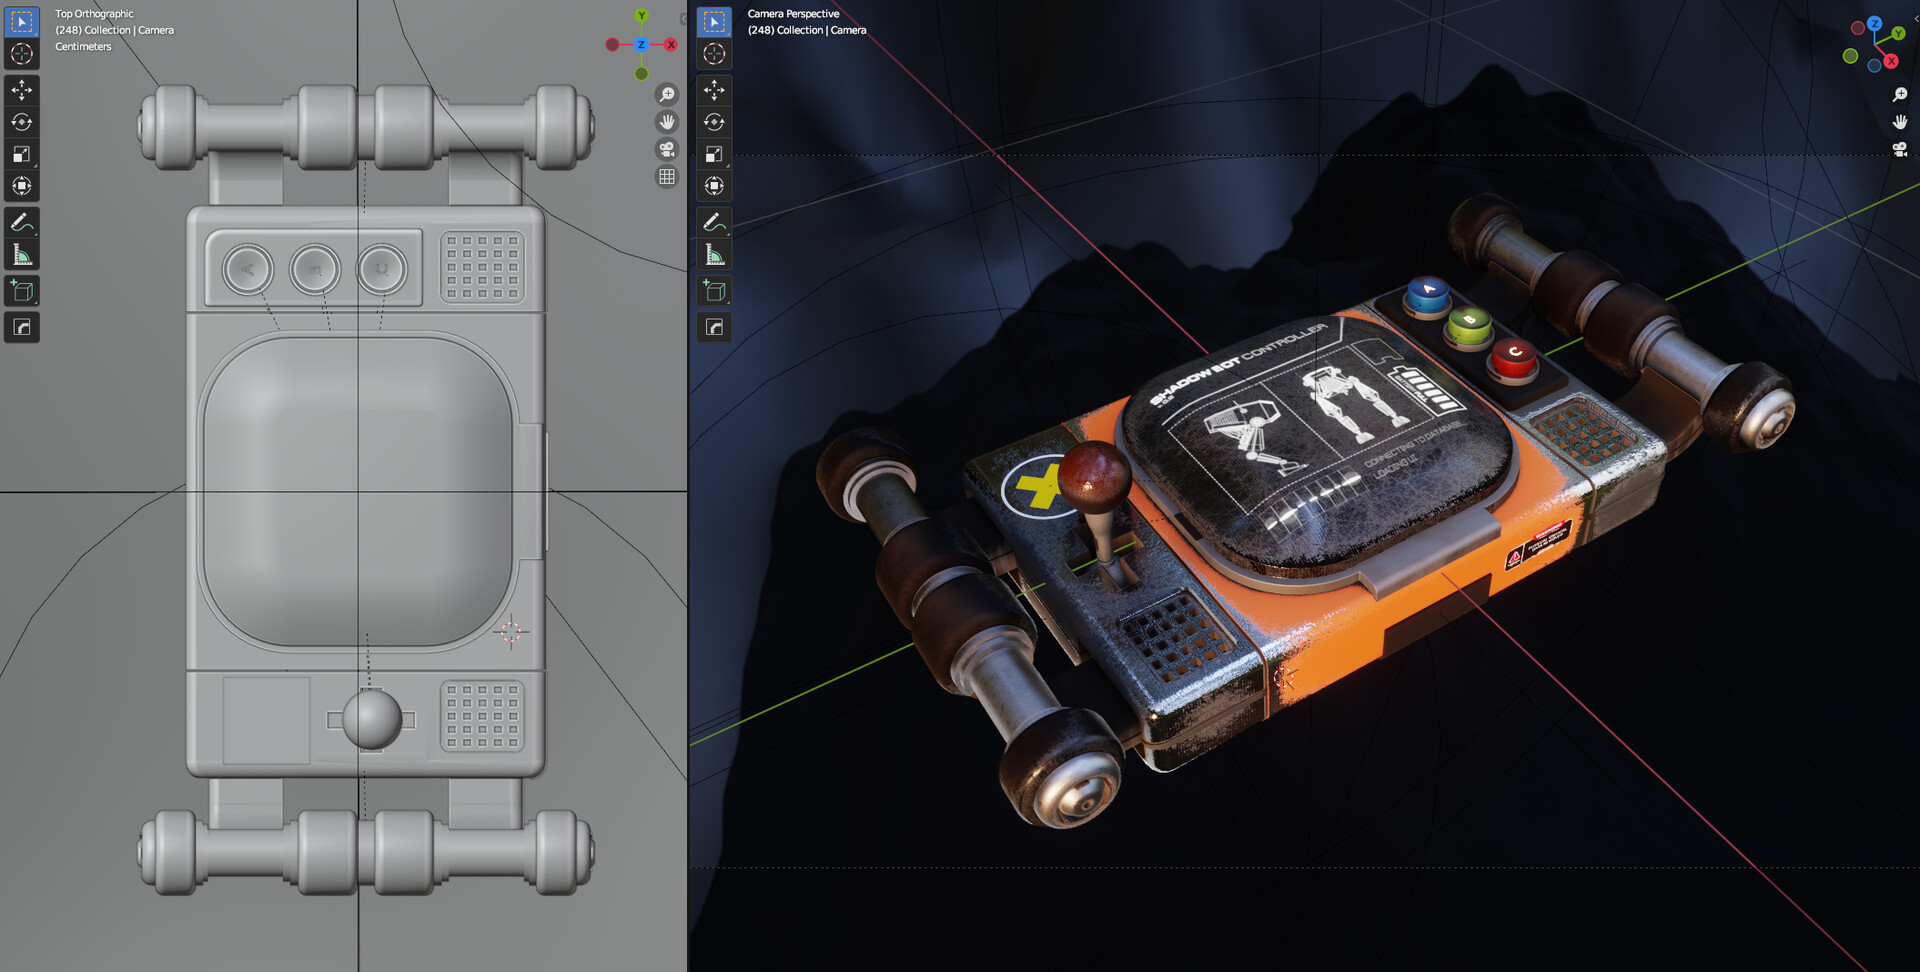Select the Rotate tool in the Top Orthographic viewport

click(x=21, y=122)
